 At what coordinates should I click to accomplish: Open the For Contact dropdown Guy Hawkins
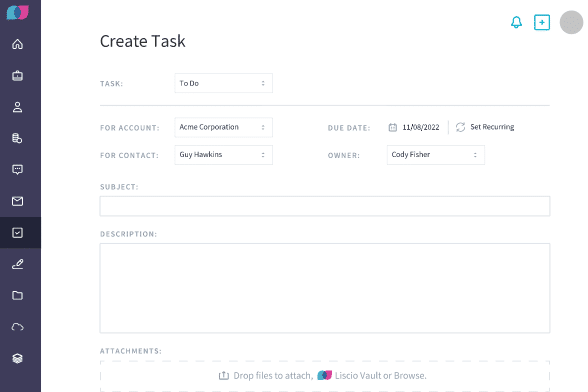tap(224, 155)
